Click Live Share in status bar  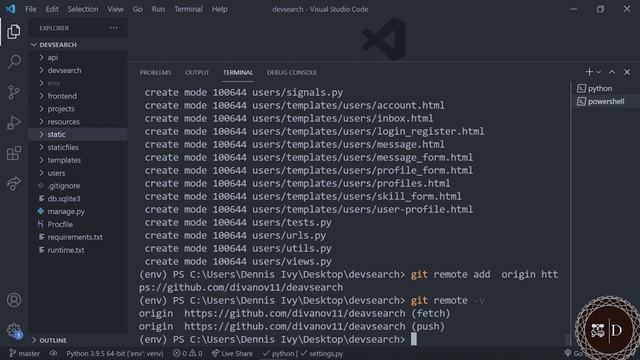232,353
